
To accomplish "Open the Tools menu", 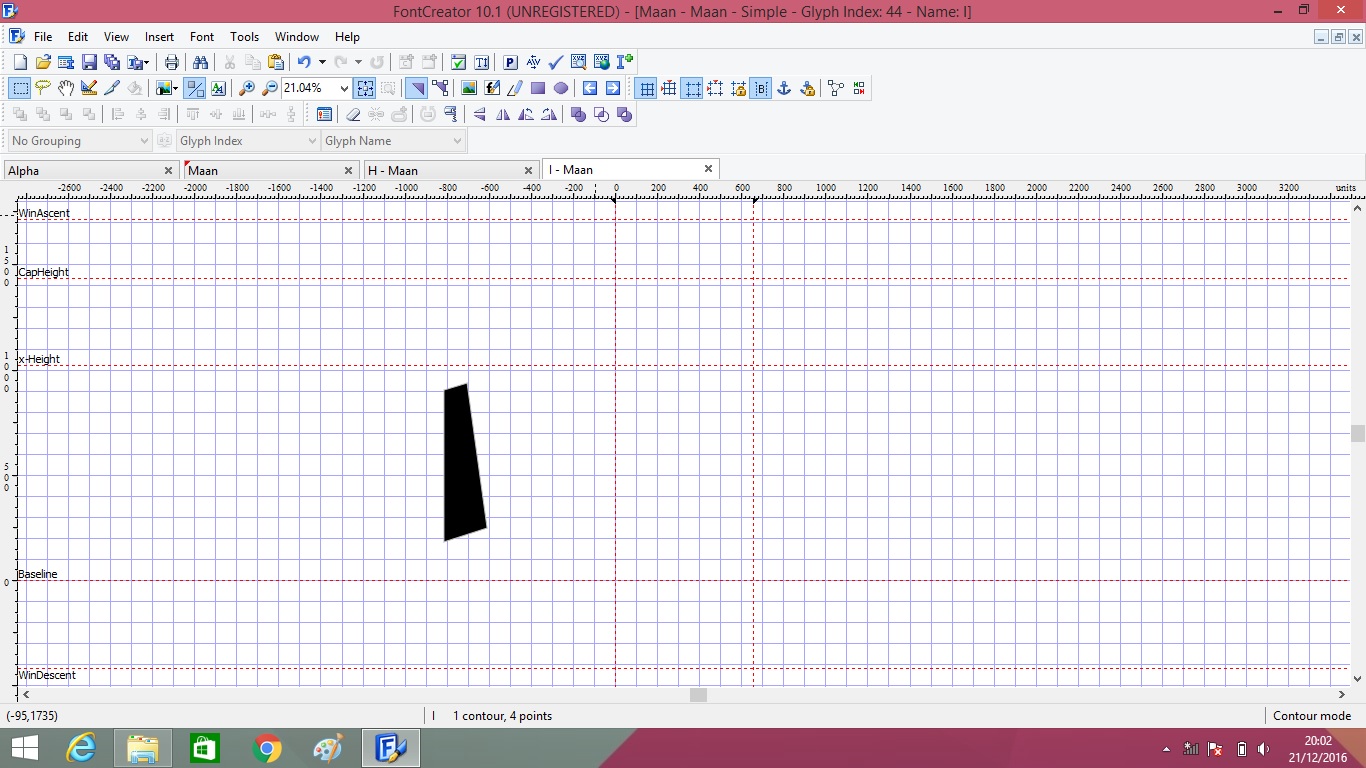I will coord(244,37).
